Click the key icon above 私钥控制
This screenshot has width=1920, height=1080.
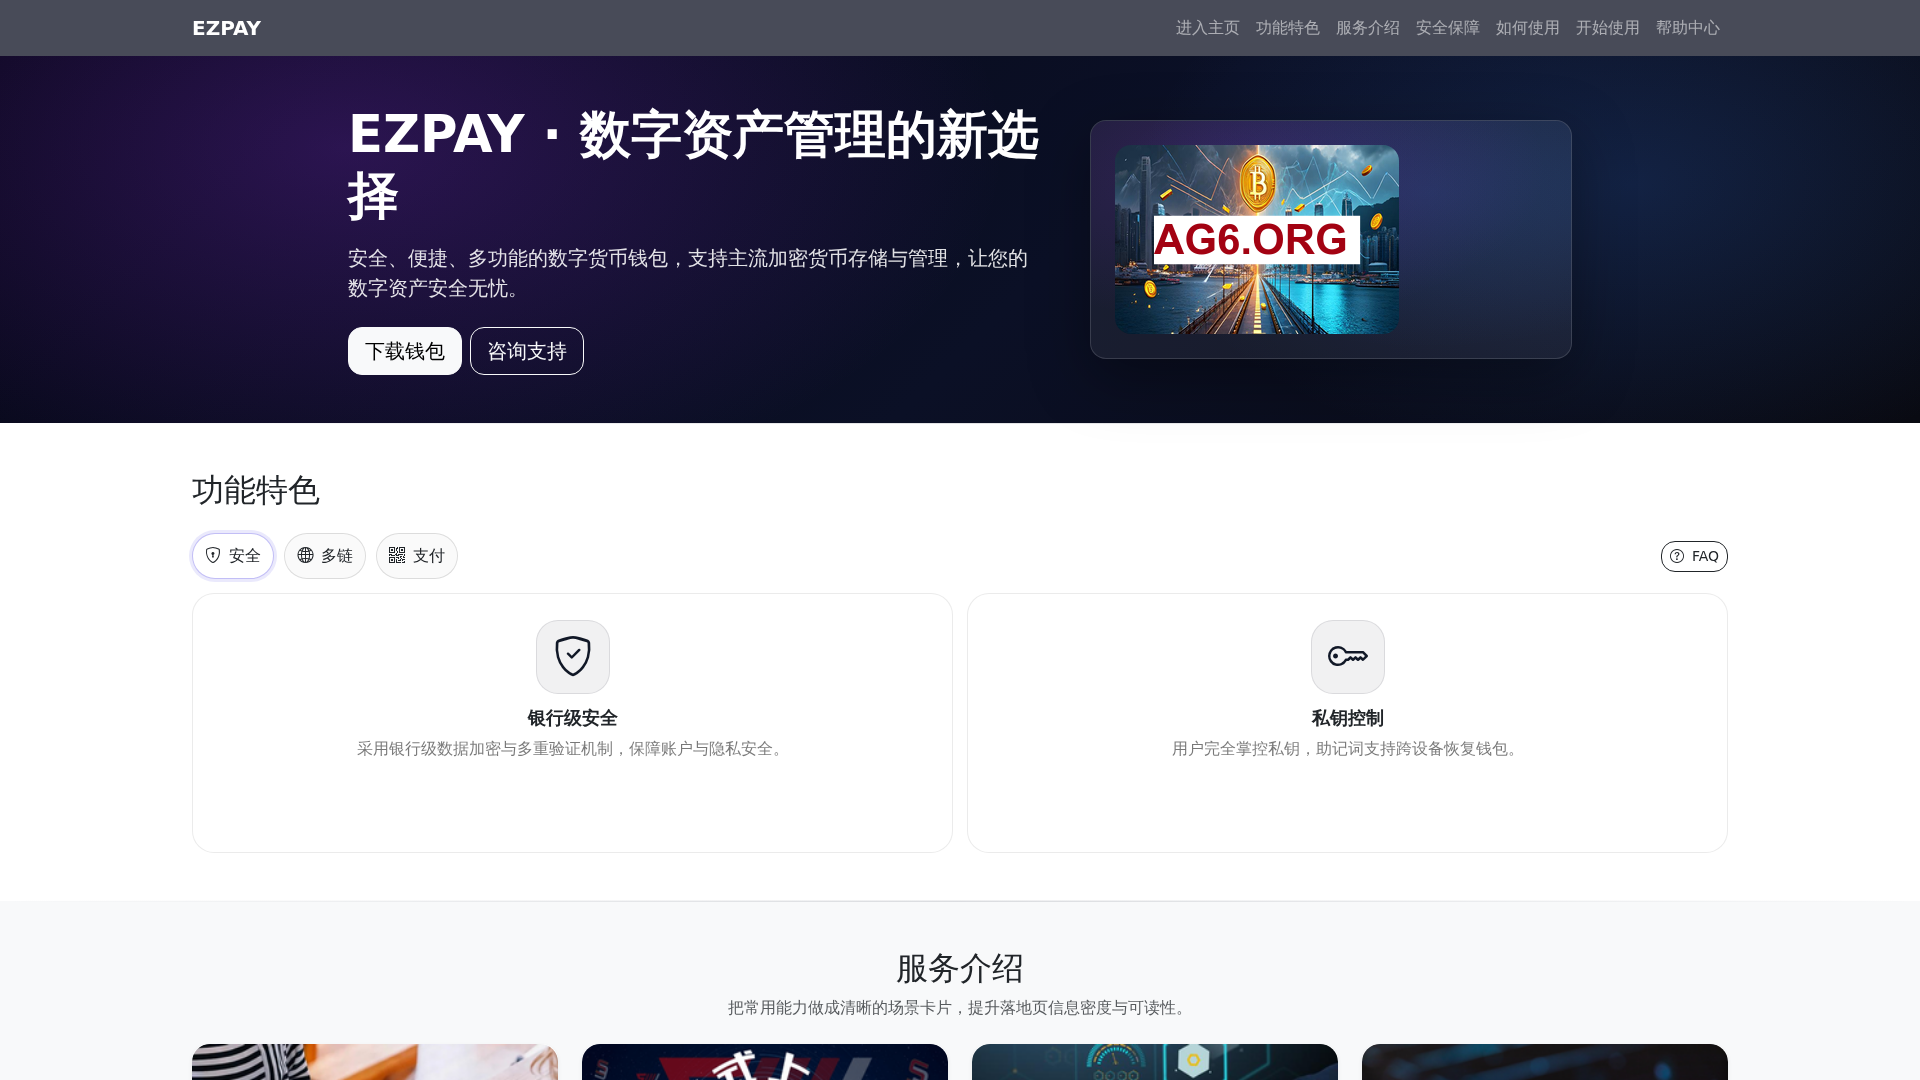1348,657
